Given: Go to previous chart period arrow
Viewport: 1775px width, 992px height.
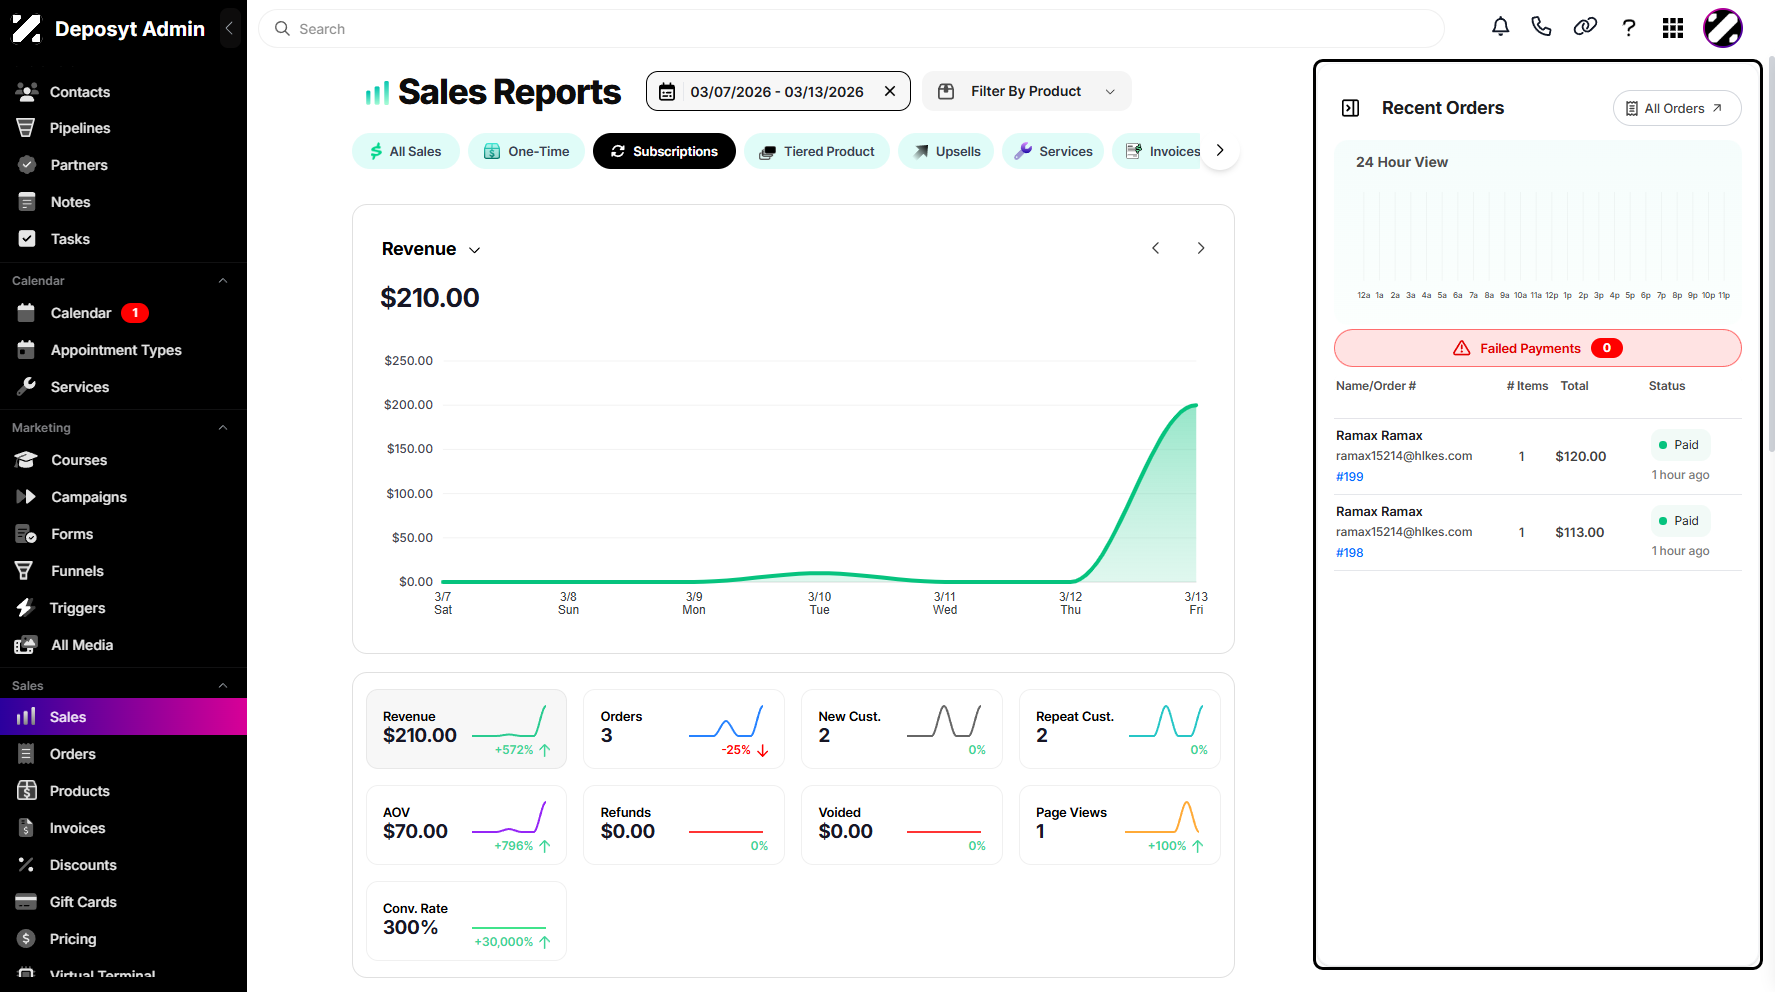Looking at the screenshot, I should pyautogui.click(x=1155, y=248).
